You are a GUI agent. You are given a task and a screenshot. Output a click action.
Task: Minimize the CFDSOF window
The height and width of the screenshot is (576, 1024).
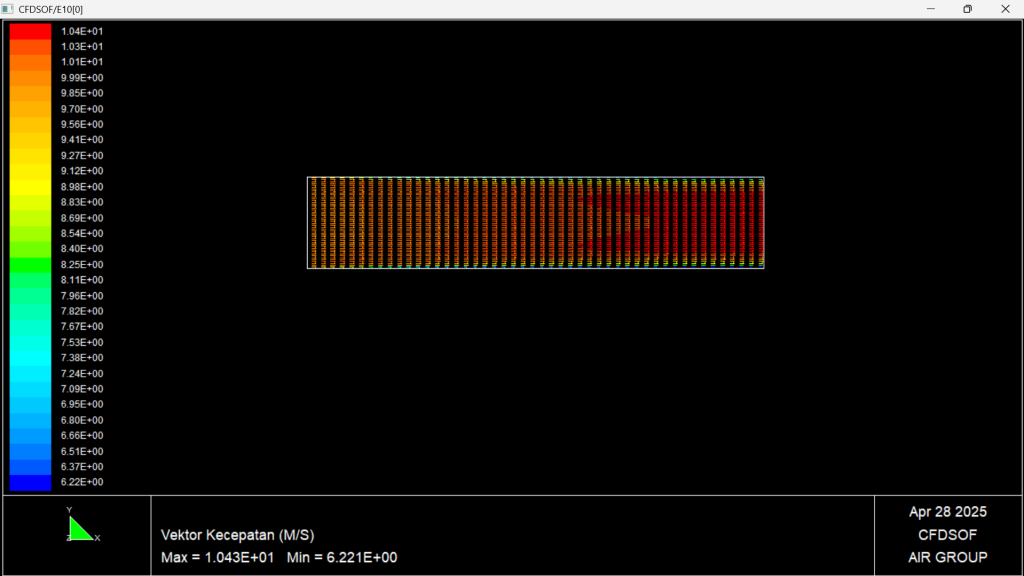pos(931,9)
